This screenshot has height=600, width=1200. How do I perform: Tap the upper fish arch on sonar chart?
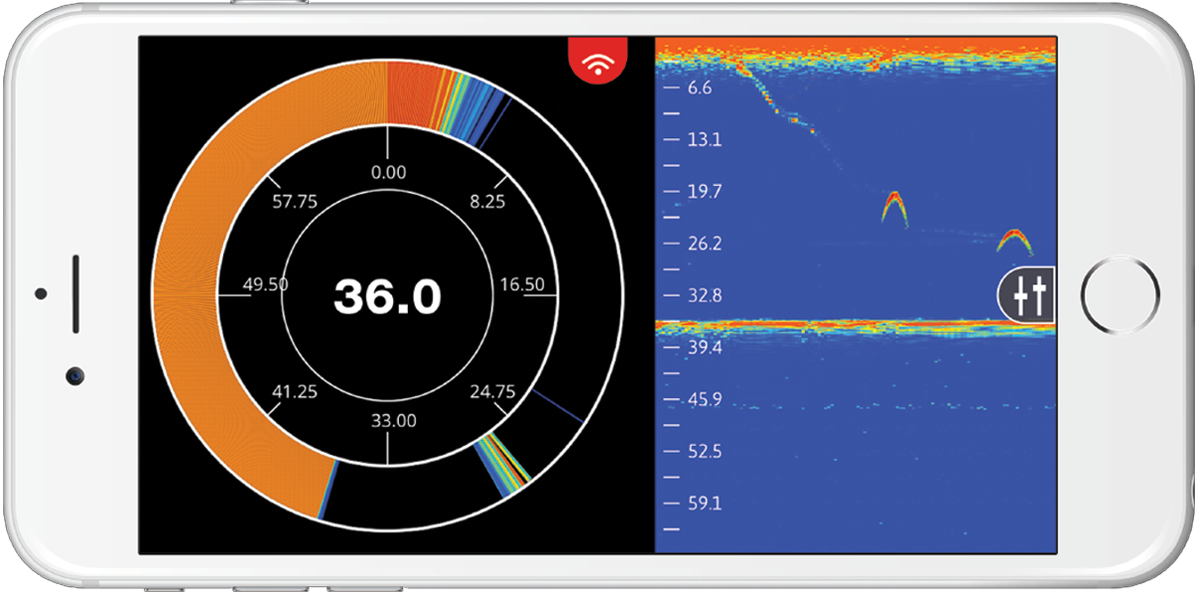point(894,207)
